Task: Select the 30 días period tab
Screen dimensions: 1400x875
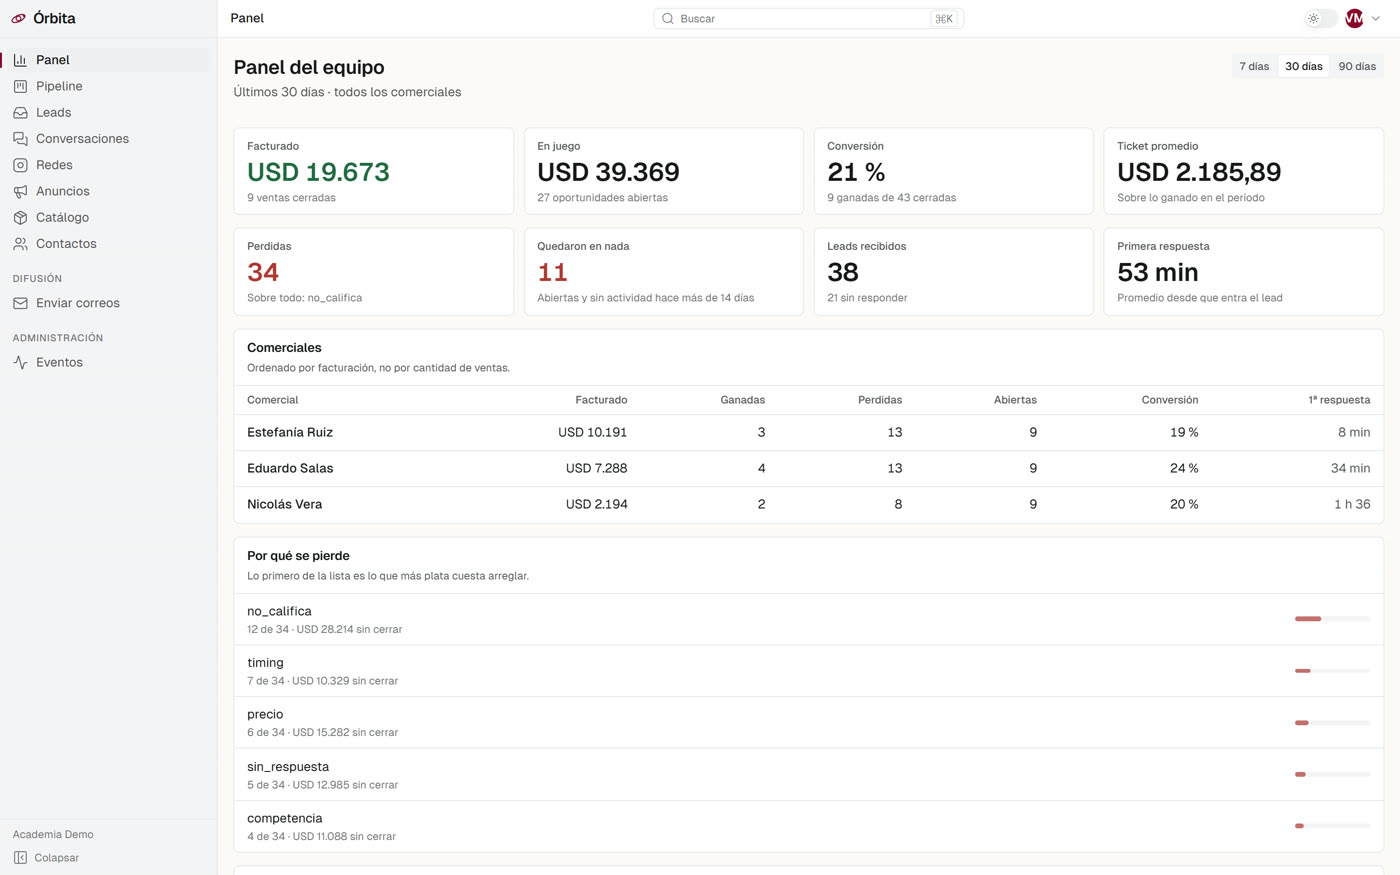Action: [1304, 66]
